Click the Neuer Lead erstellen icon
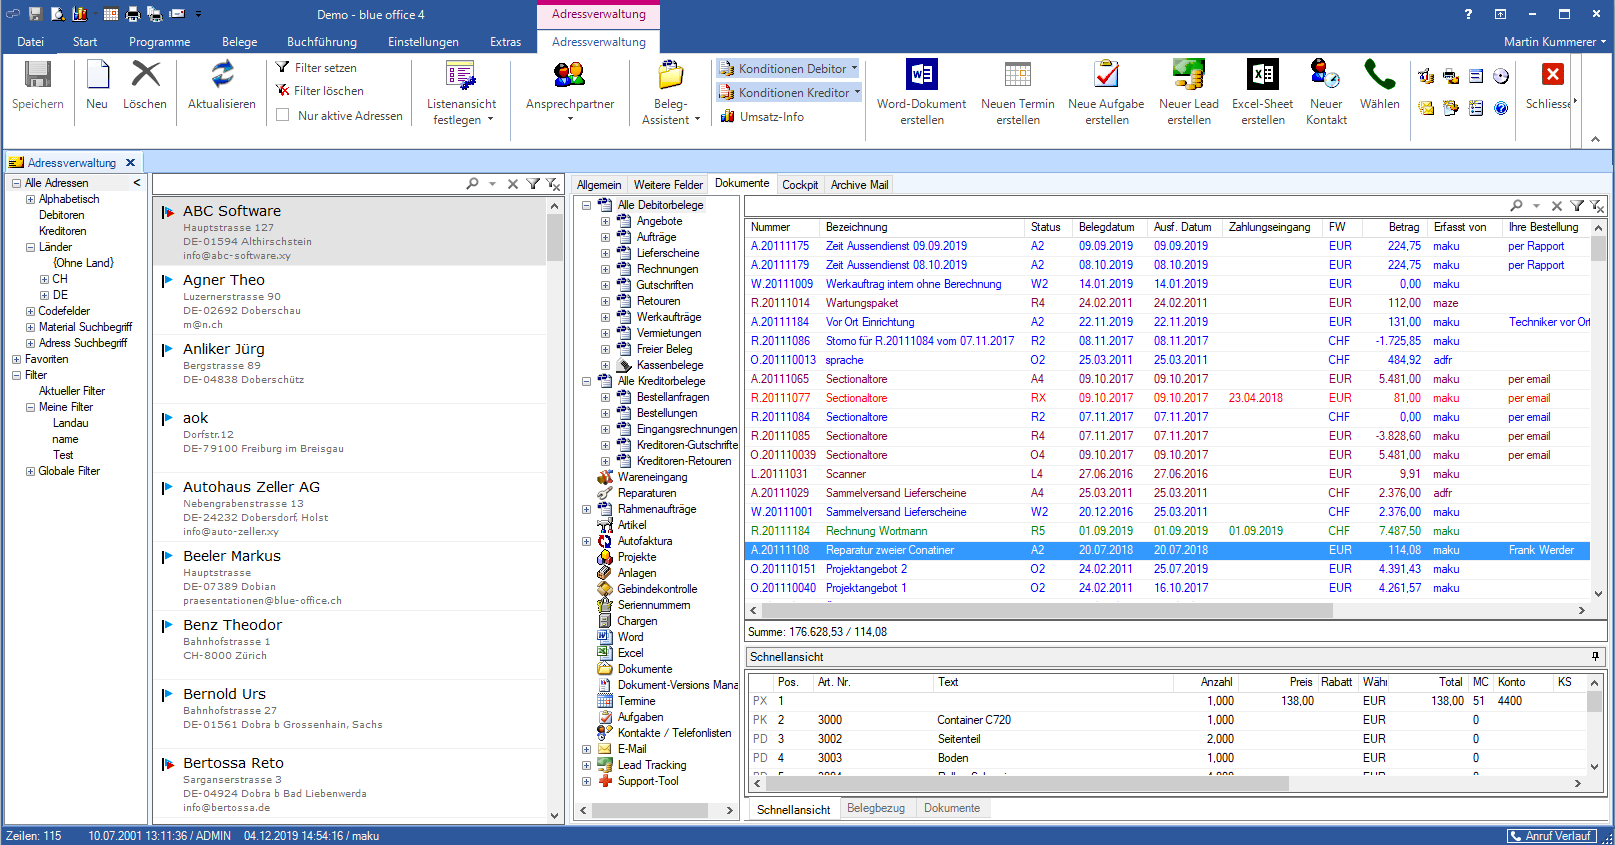Image resolution: width=1615 pixels, height=845 pixels. (x=1188, y=76)
